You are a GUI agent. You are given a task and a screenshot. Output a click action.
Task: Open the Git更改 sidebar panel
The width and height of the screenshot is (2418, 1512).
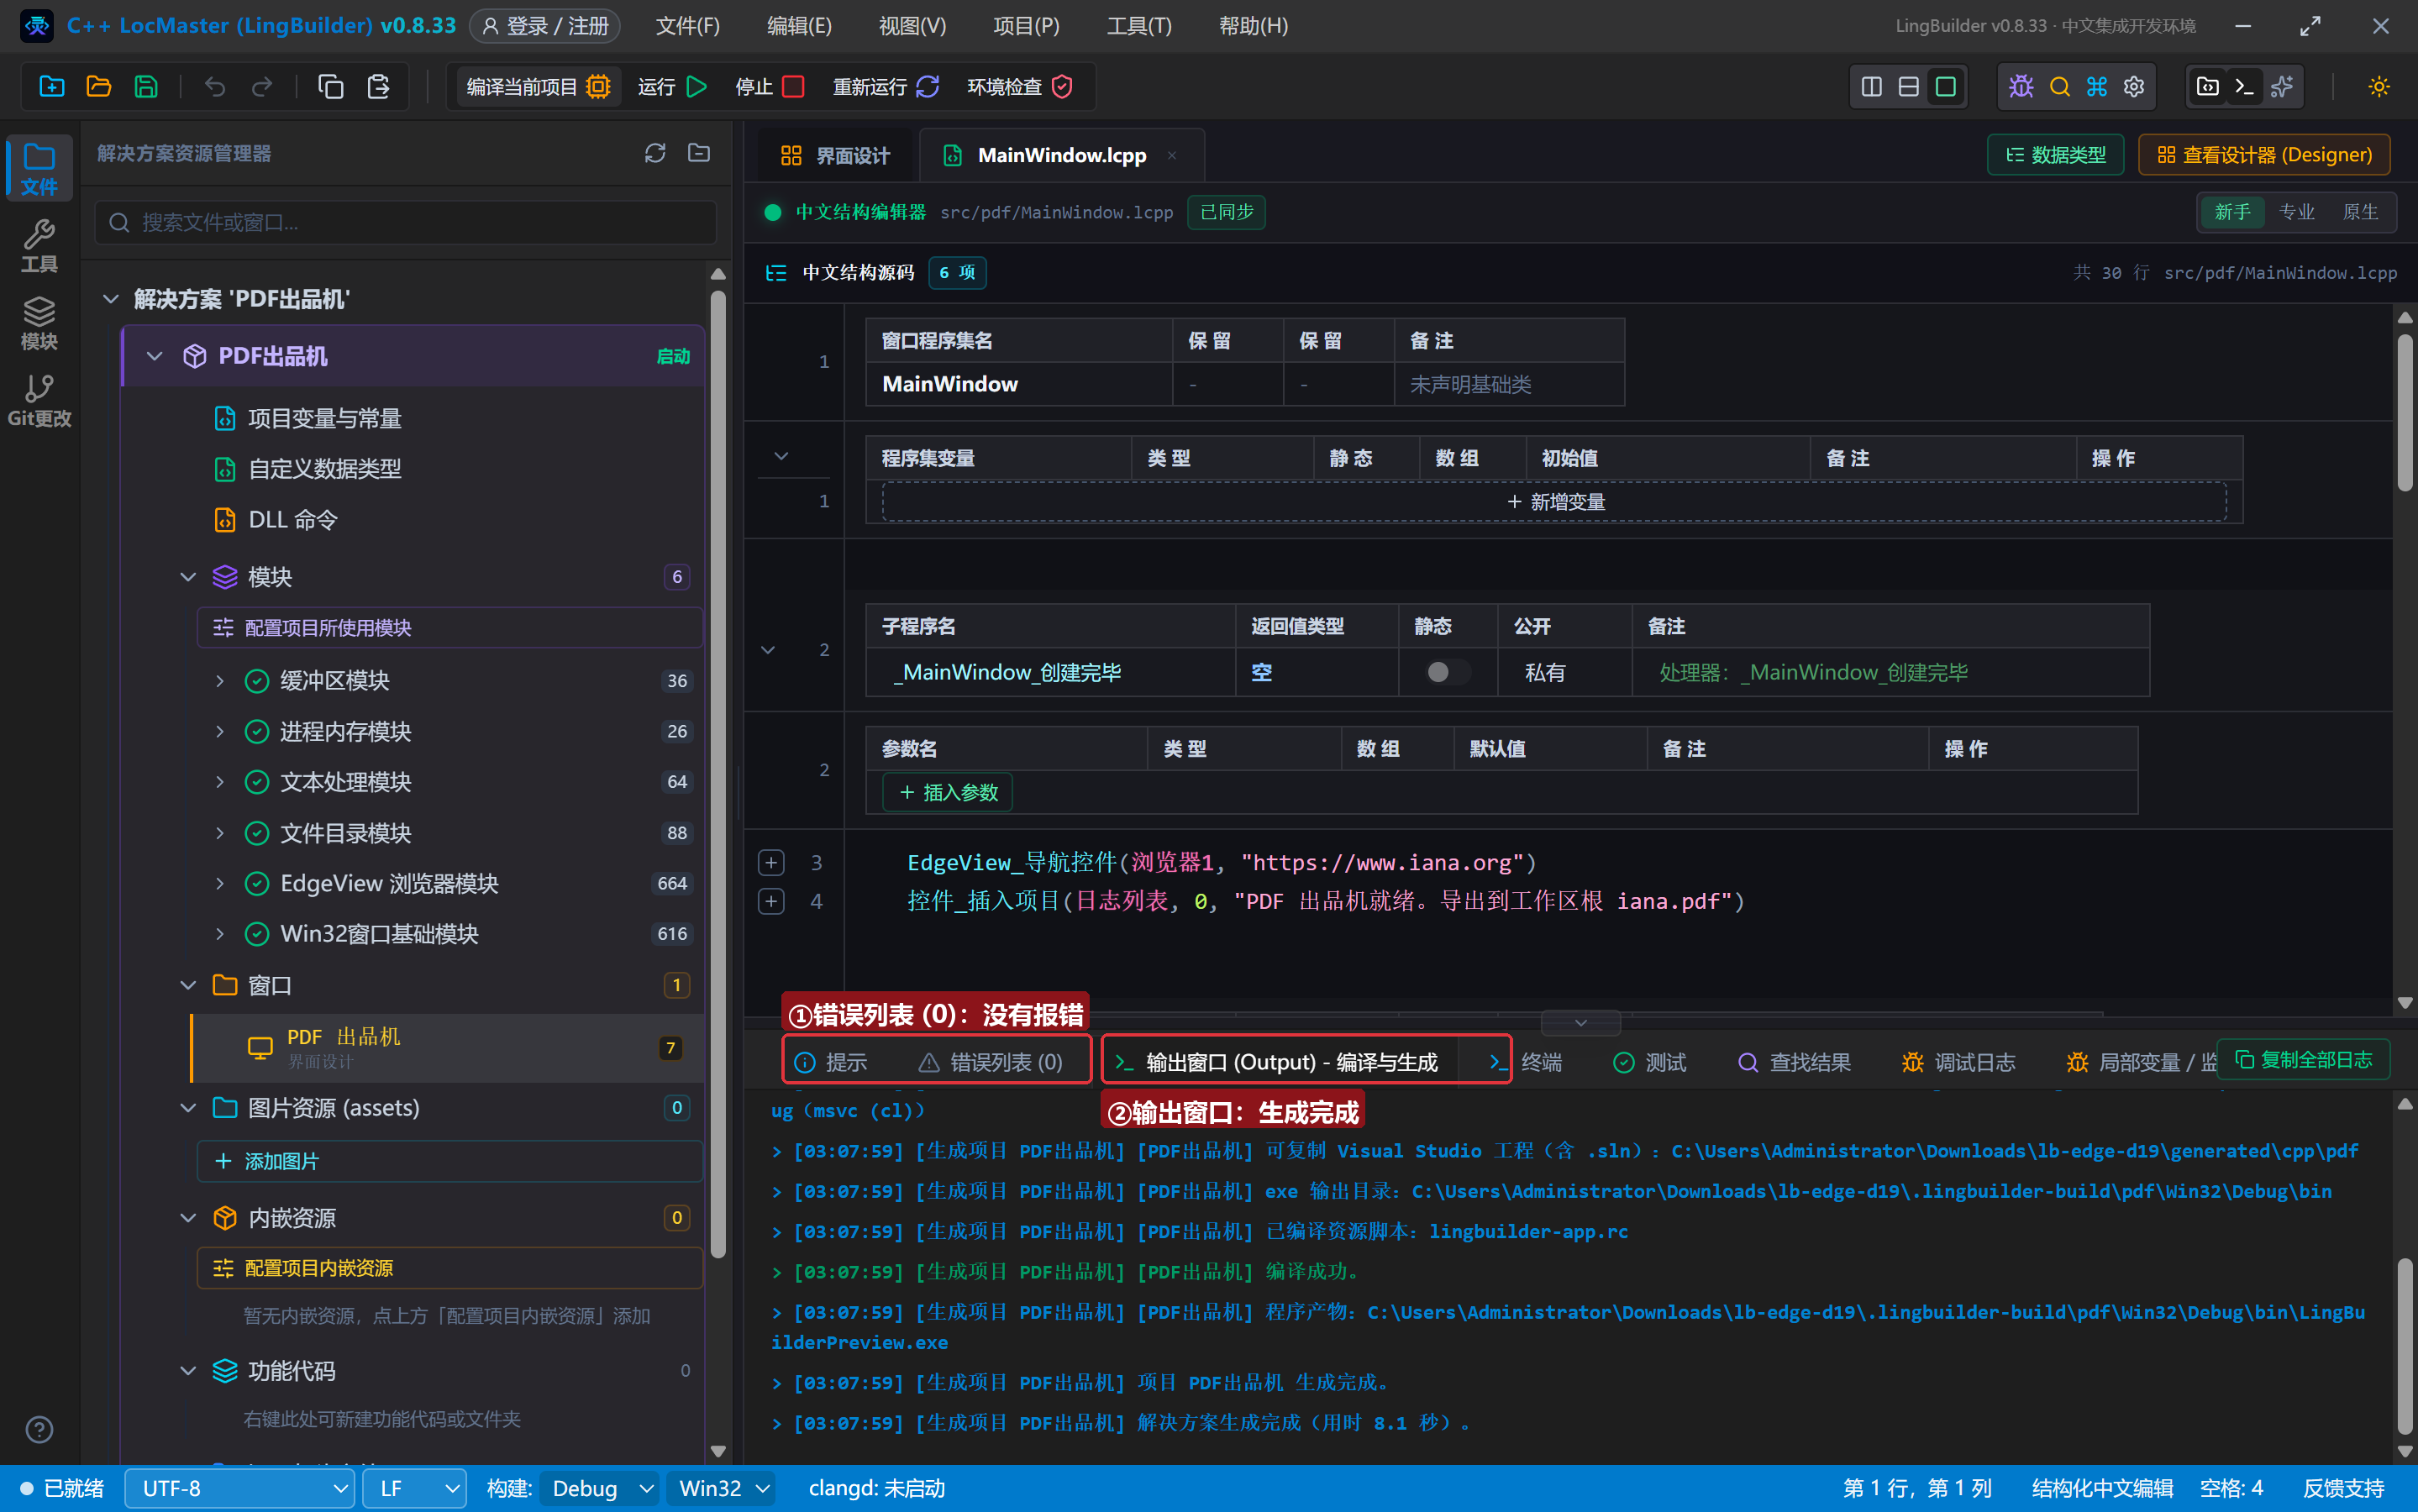coord(39,401)
